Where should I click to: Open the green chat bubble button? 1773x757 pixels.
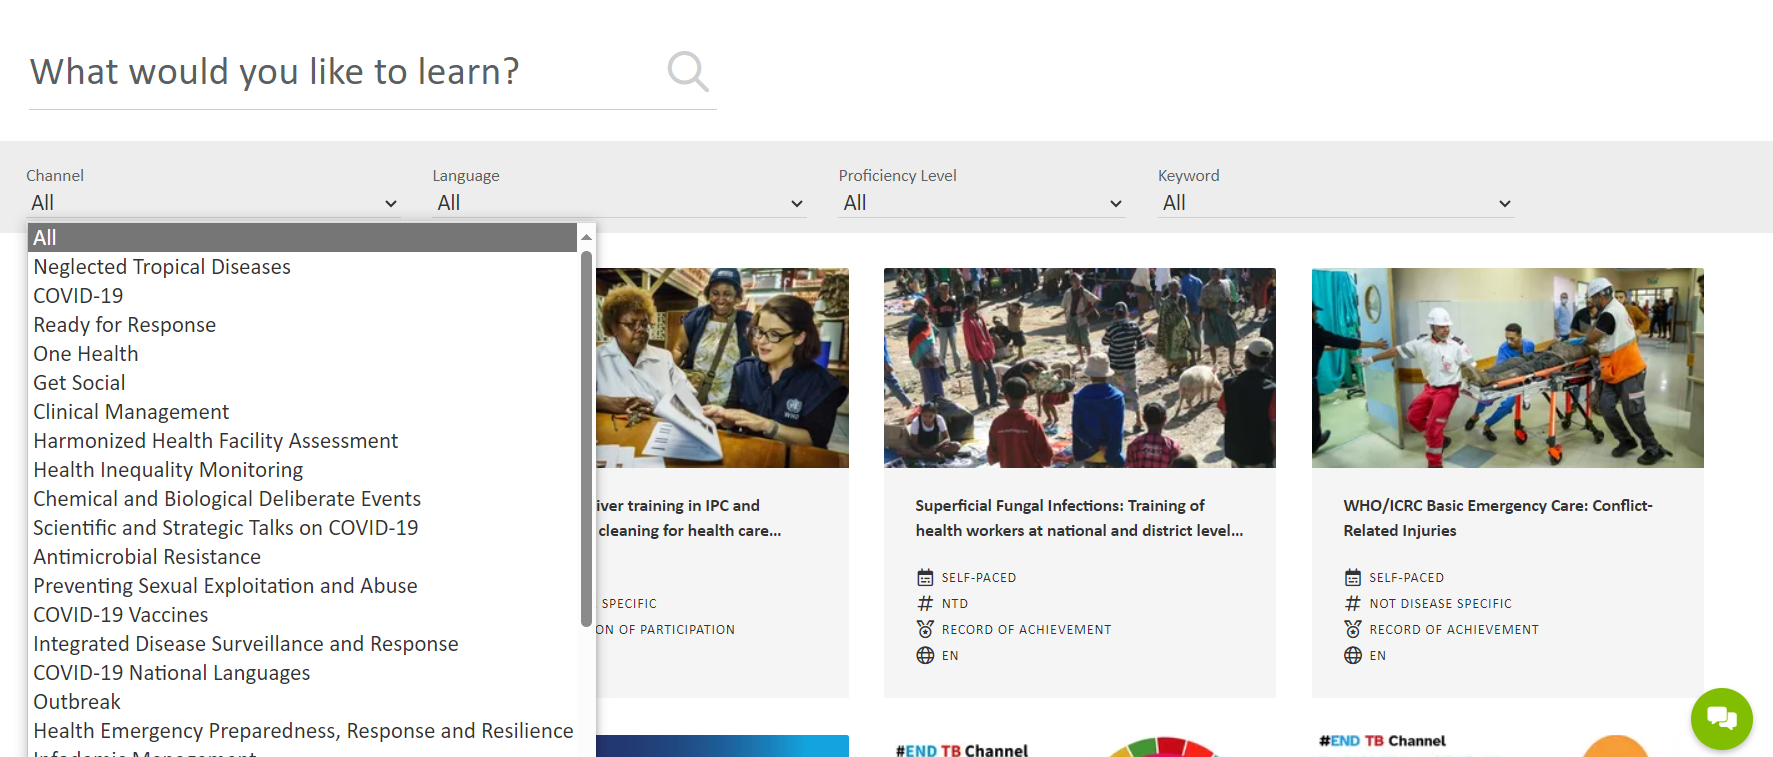click(x=1721, y=718)
